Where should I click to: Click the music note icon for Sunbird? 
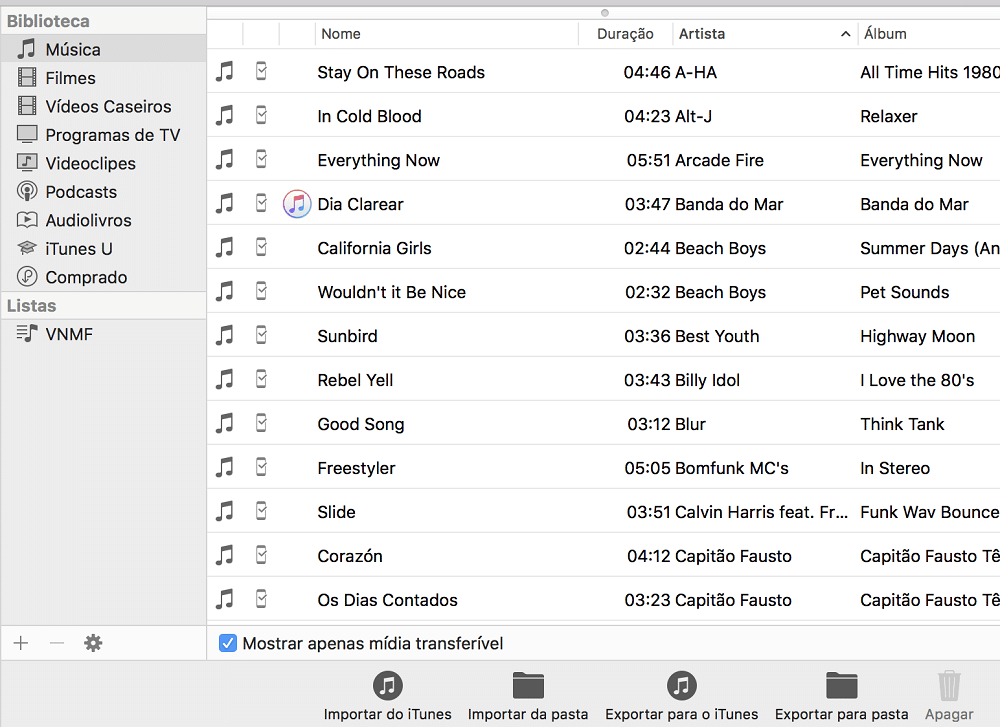224,335
